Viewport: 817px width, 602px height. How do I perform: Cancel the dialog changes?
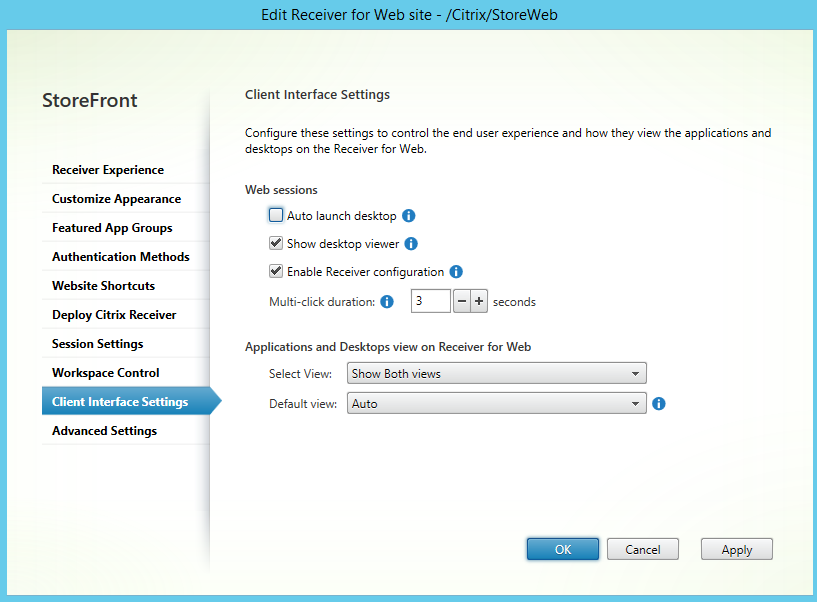click(x=643, y=549)
